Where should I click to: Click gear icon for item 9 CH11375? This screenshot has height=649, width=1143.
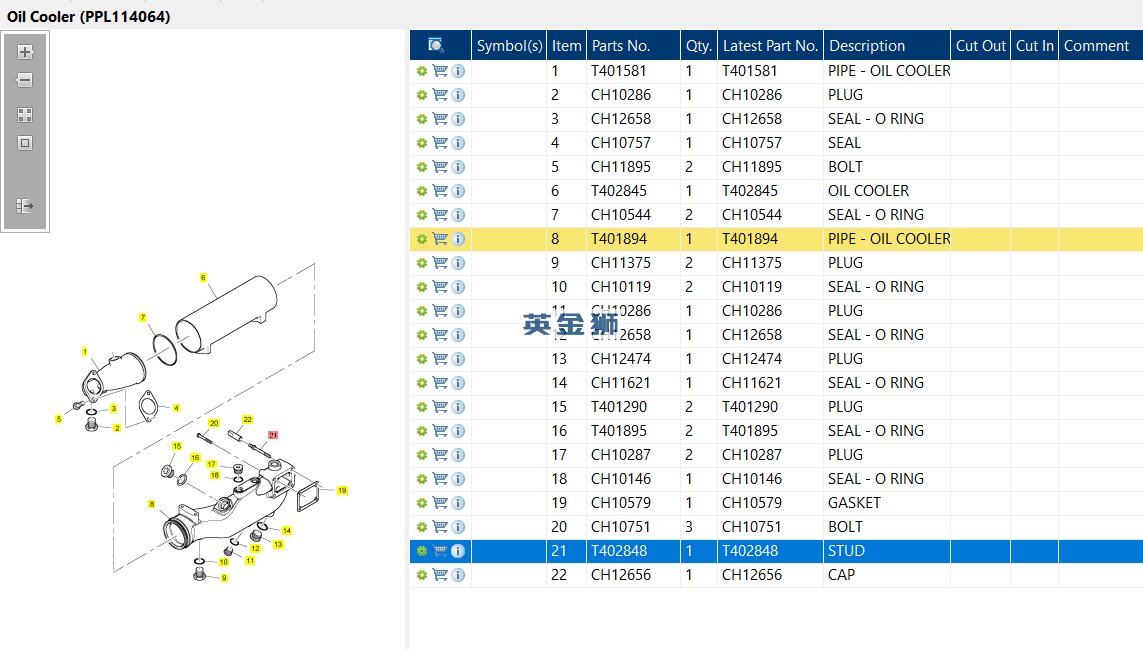[x=421, y=263]
